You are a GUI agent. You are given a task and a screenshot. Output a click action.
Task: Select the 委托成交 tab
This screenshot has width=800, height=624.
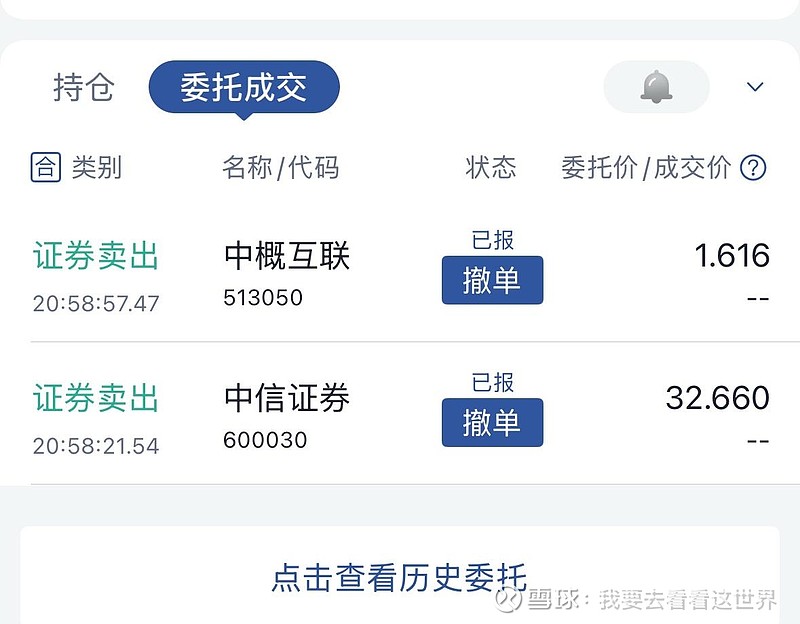click(x=244, y=88)
